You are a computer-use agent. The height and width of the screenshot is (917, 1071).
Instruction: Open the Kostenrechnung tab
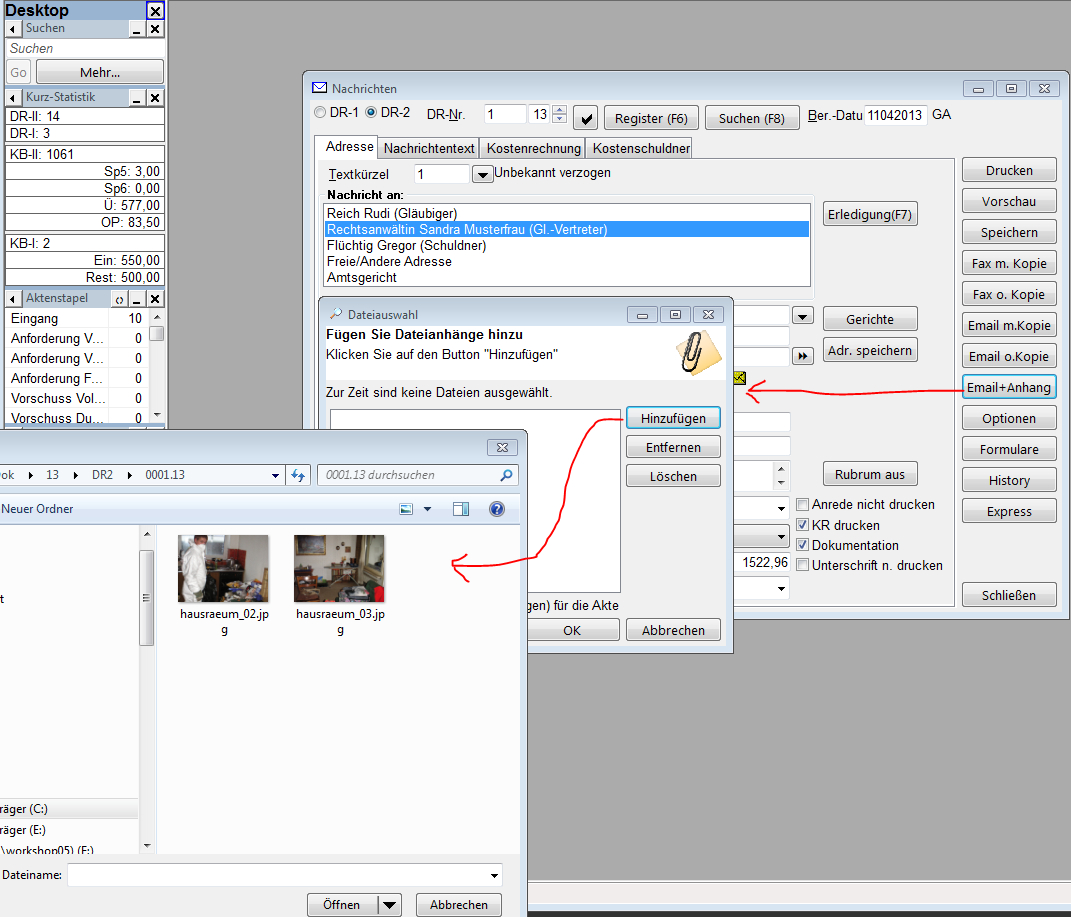[533, 148]
